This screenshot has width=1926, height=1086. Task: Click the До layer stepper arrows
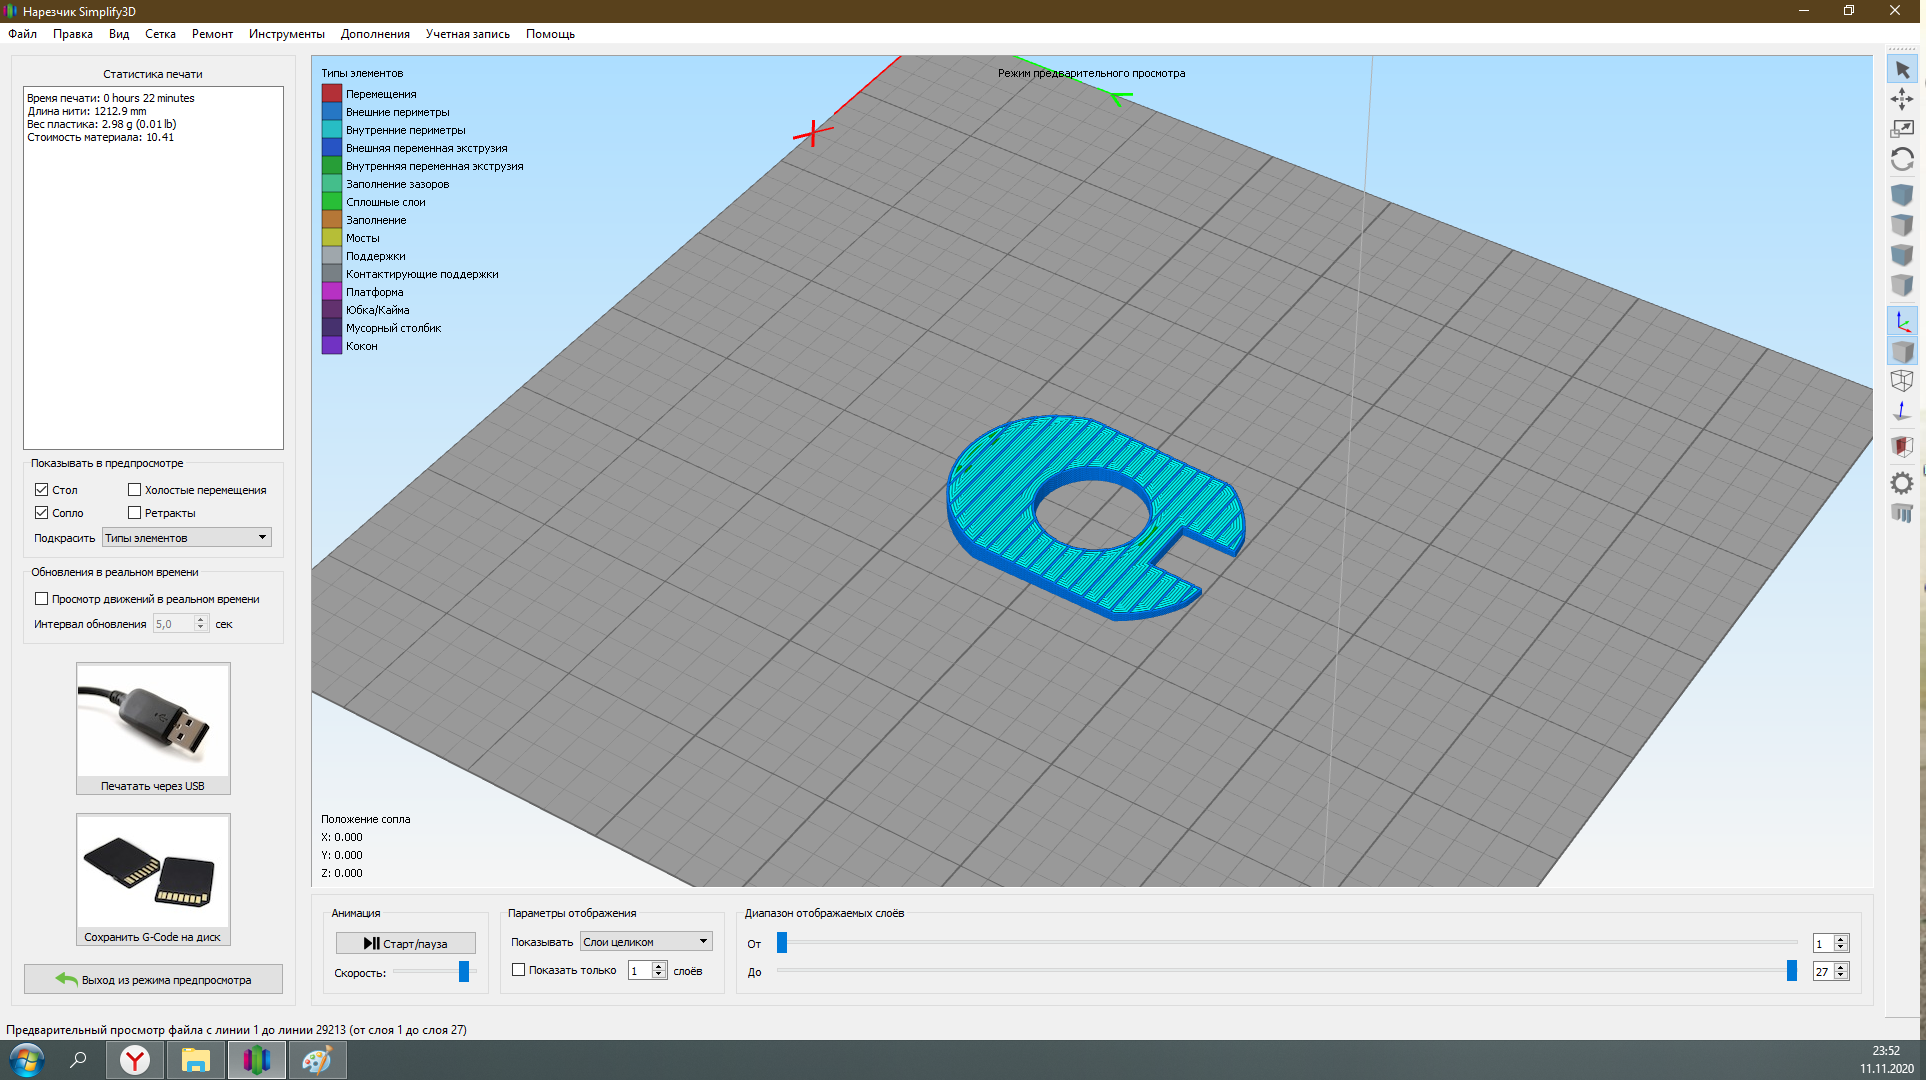pyautogui.click(x=1841, y=971)
